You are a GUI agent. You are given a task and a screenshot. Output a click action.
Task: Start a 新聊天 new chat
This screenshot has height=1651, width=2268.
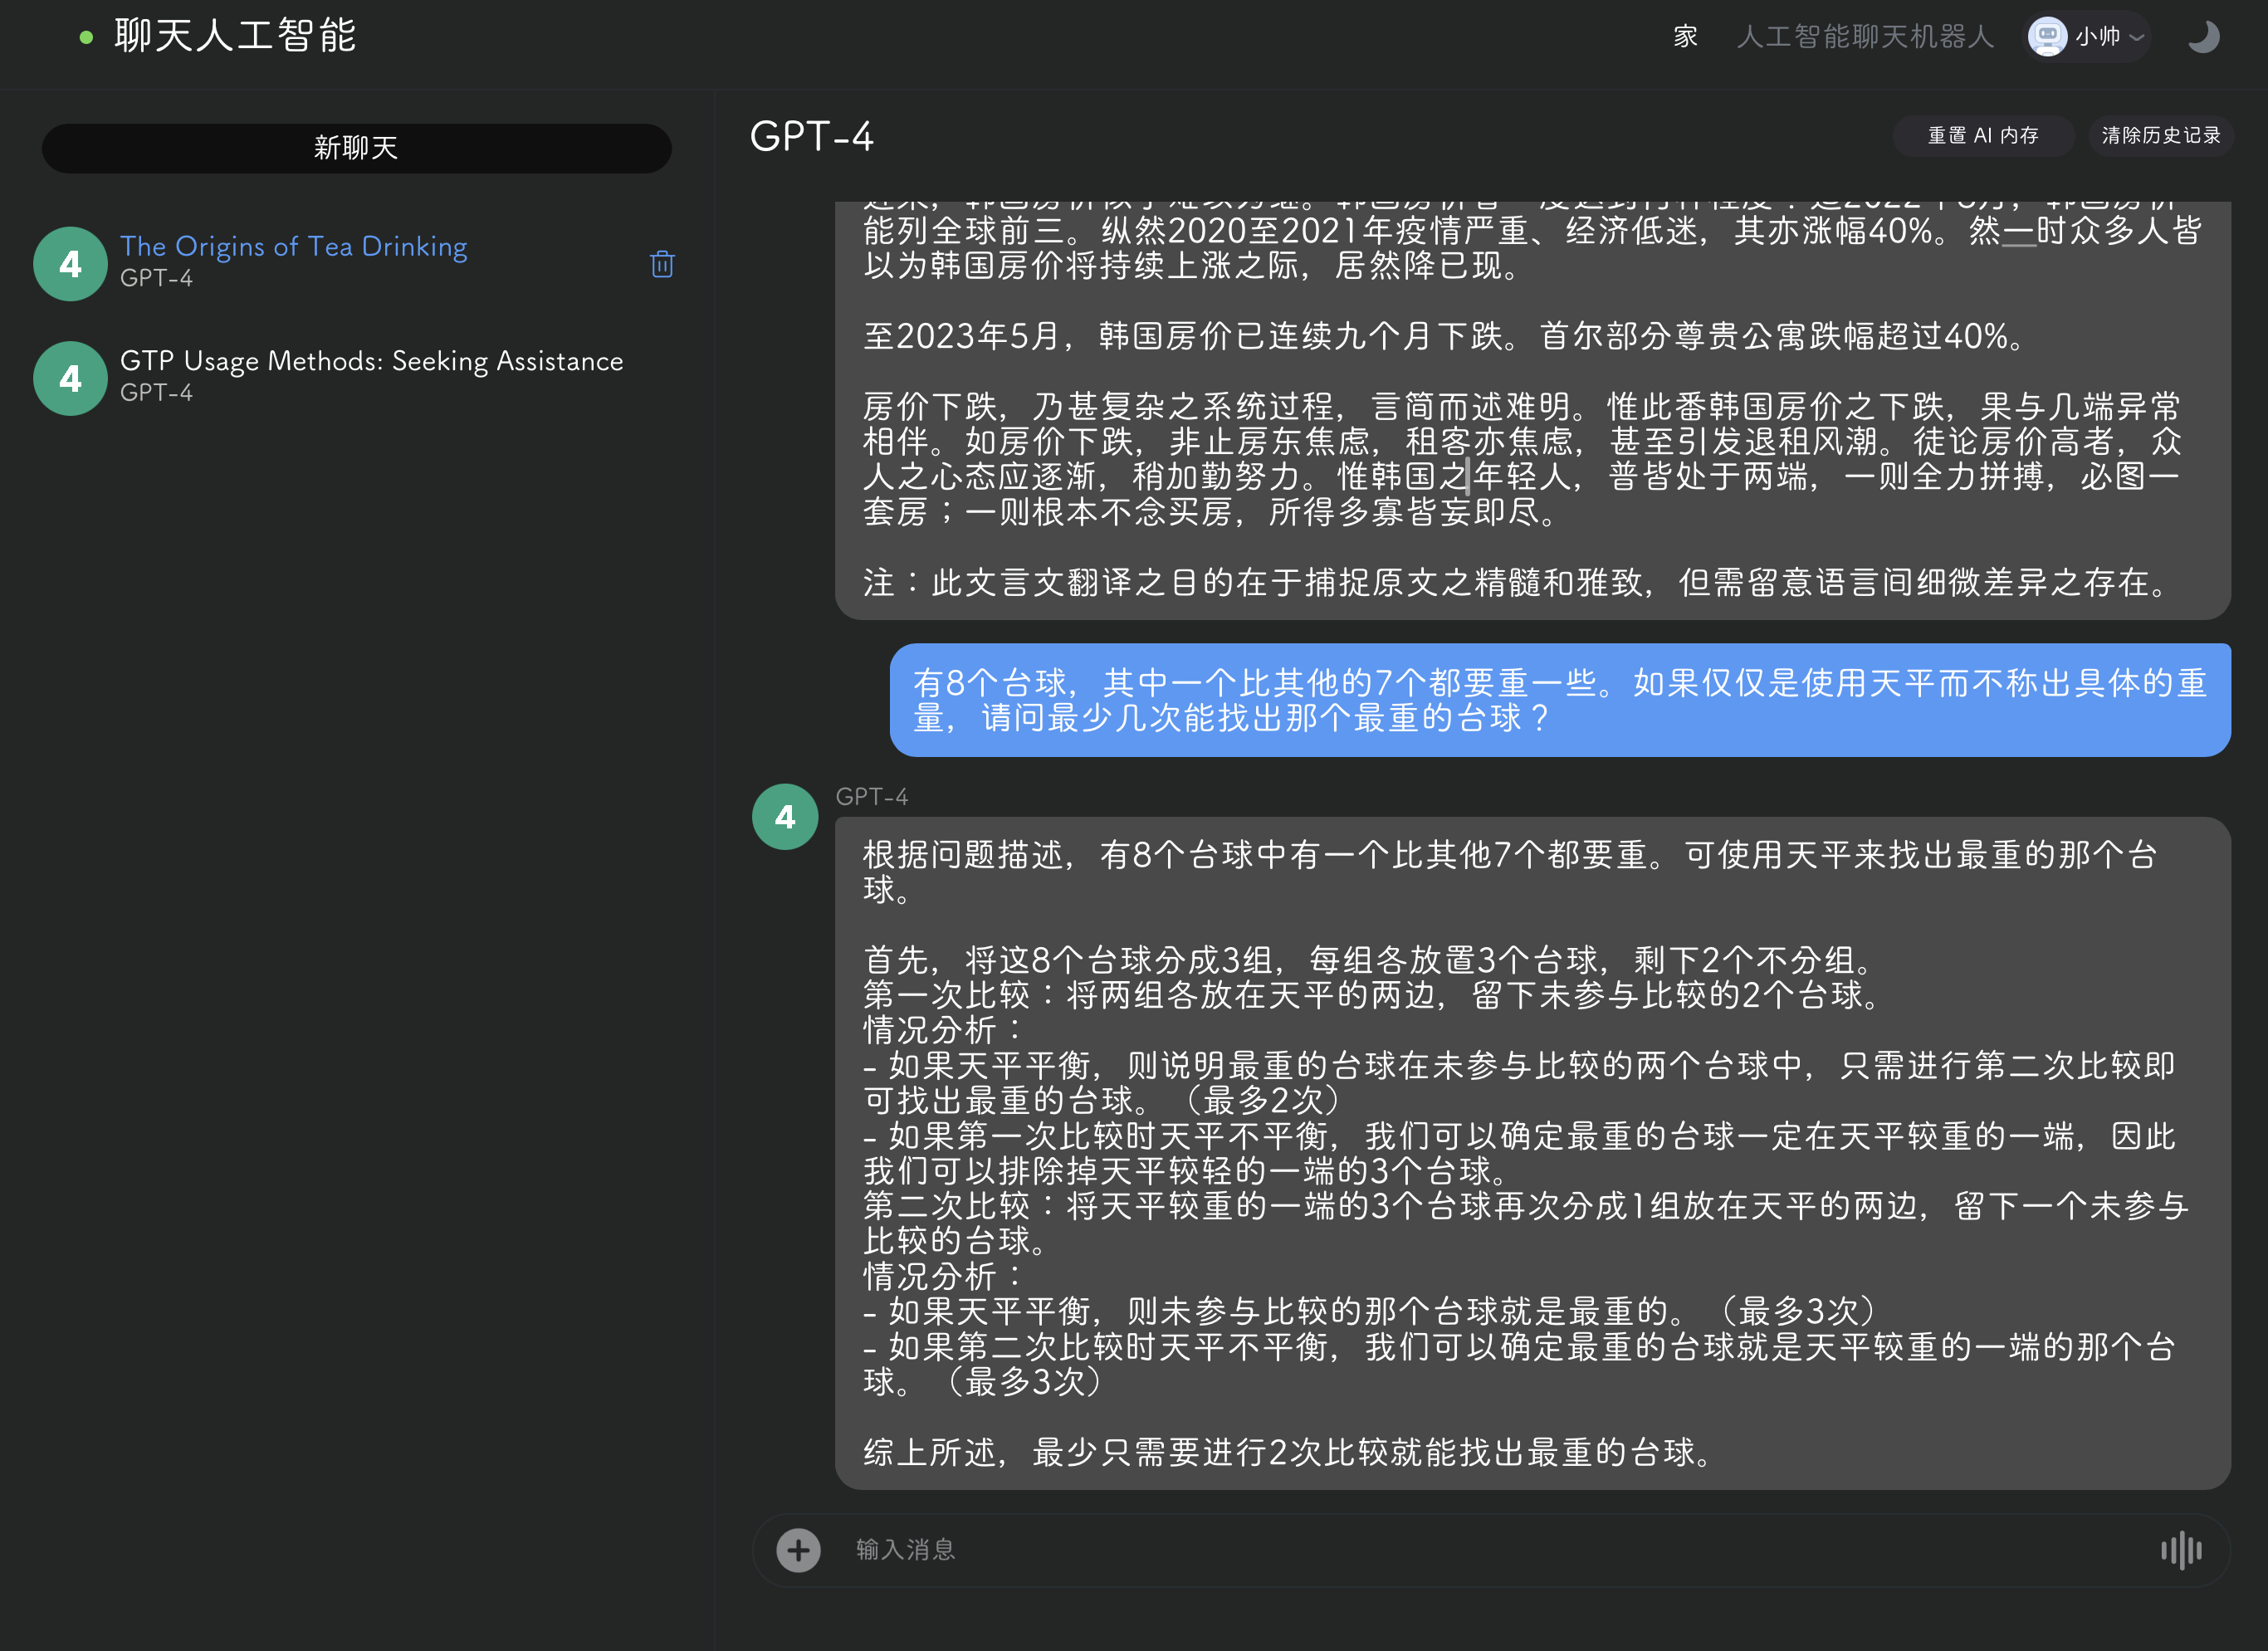pyautogui.click(x=356, y=148)
